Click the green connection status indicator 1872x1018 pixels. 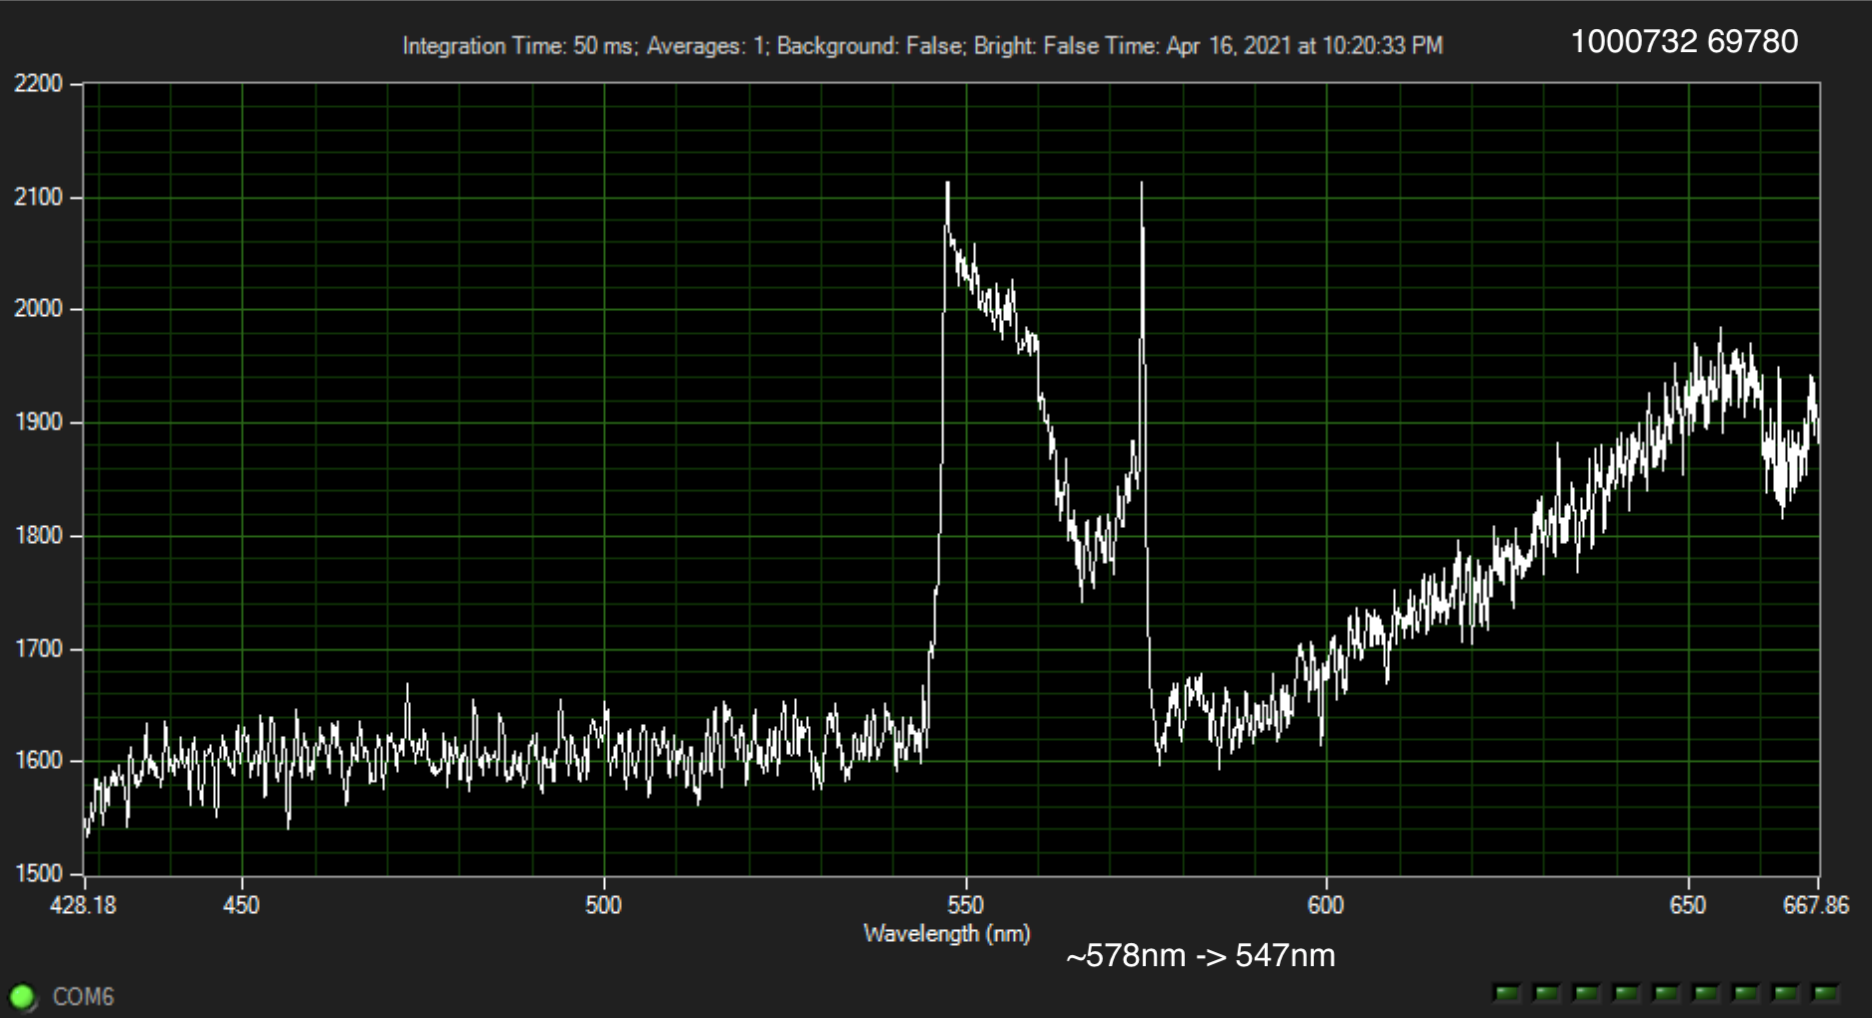22,996
